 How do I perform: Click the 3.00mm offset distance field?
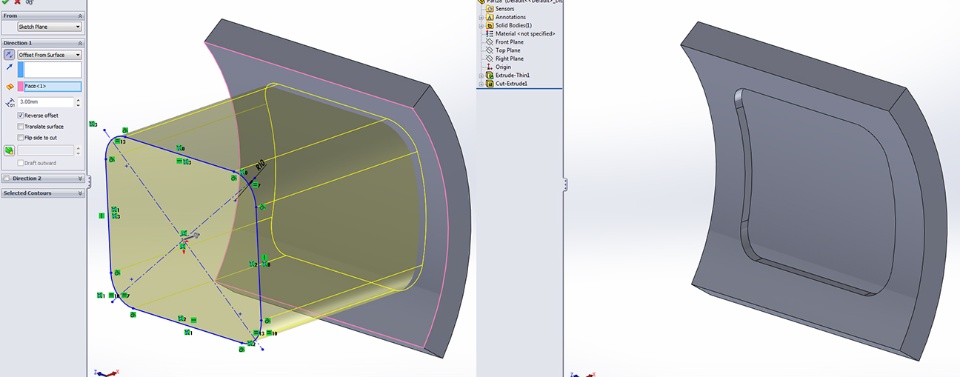pos(46,102)
